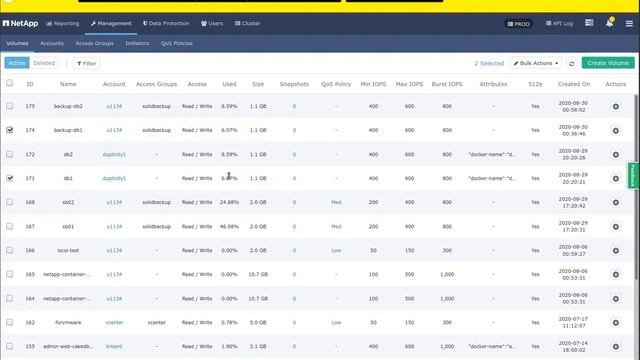Open actions gear for volume ID 165
This screenshot has height=360, width=640.
tap(616, 275)
